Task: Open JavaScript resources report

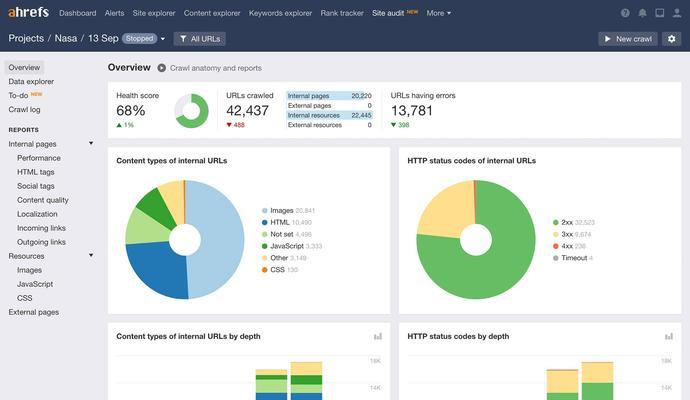Action: pyautogui.click(x=35, y=284)
